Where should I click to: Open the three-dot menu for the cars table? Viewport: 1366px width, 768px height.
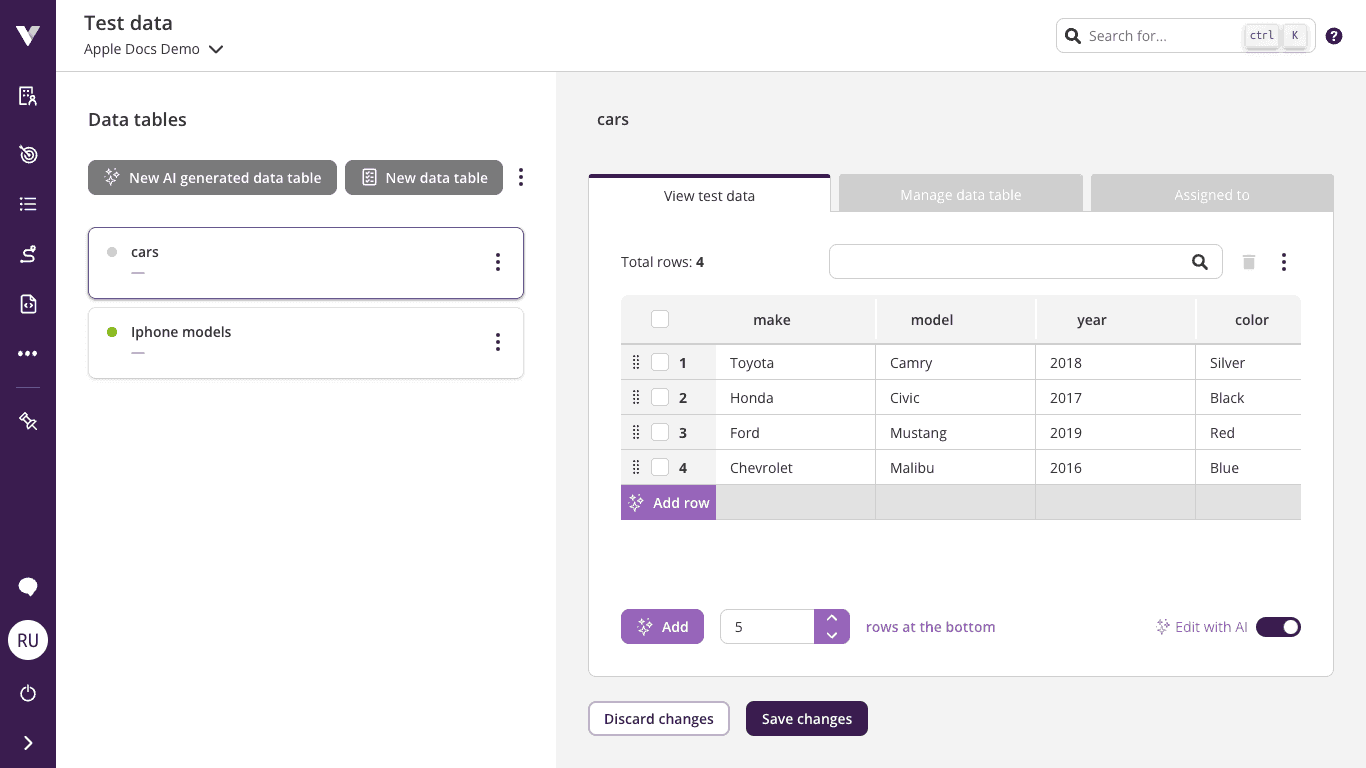tap(498, 262)
